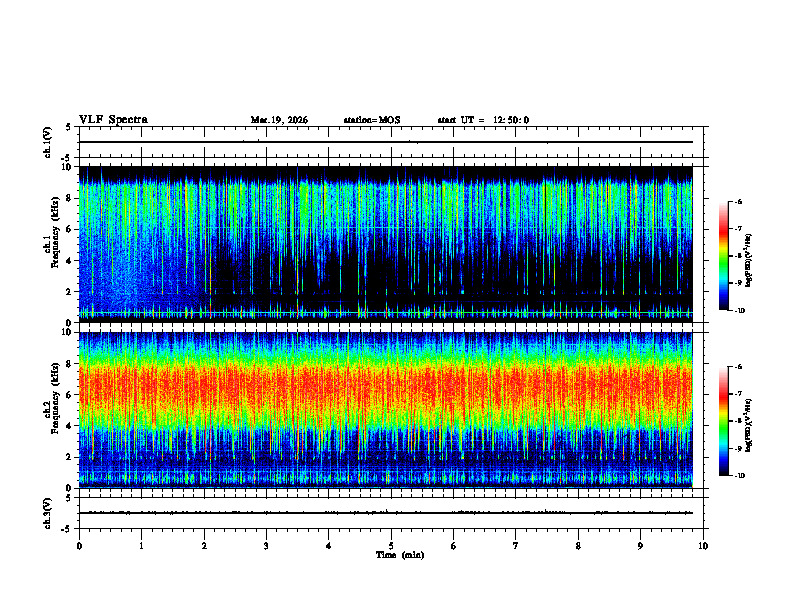Click the "-10" label on the ch.2 color bar
This screenshot has width=792, height=612.
coord(740,475)
